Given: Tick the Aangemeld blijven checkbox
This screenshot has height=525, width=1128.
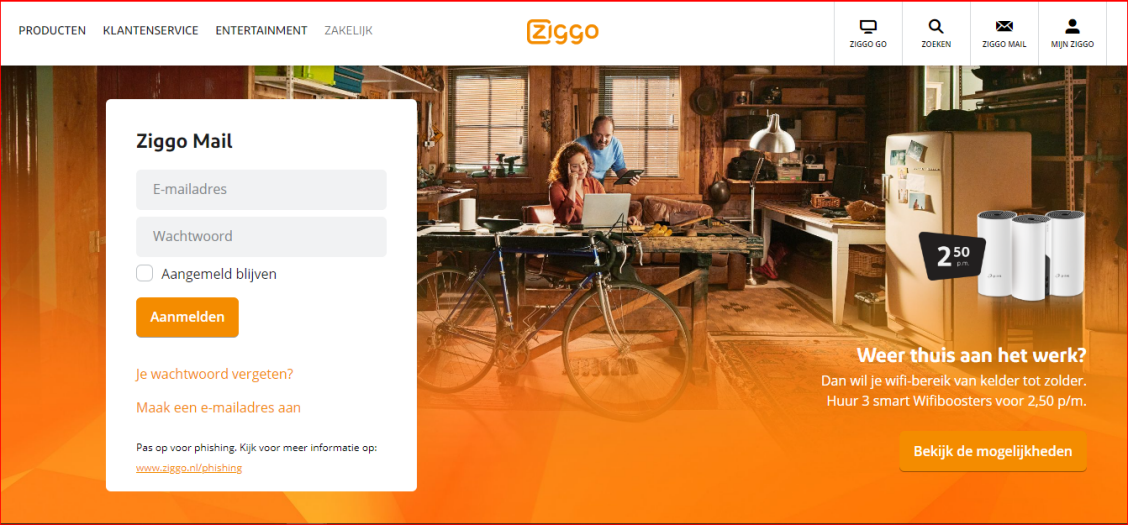Looking at the screenshot, I should pos(145,273).
